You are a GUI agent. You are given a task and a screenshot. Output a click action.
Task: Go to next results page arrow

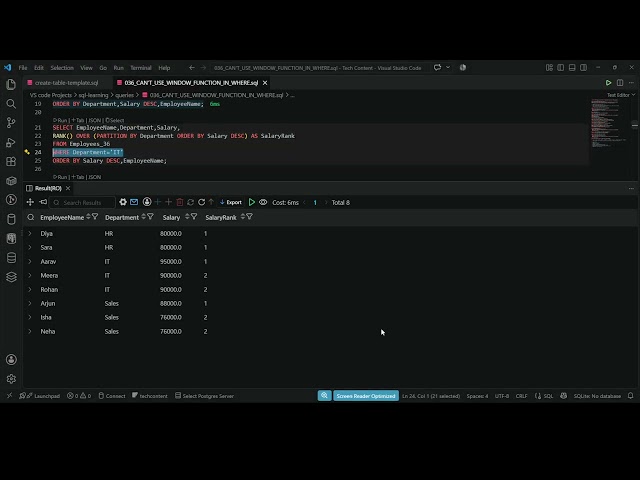coord(326,202)
